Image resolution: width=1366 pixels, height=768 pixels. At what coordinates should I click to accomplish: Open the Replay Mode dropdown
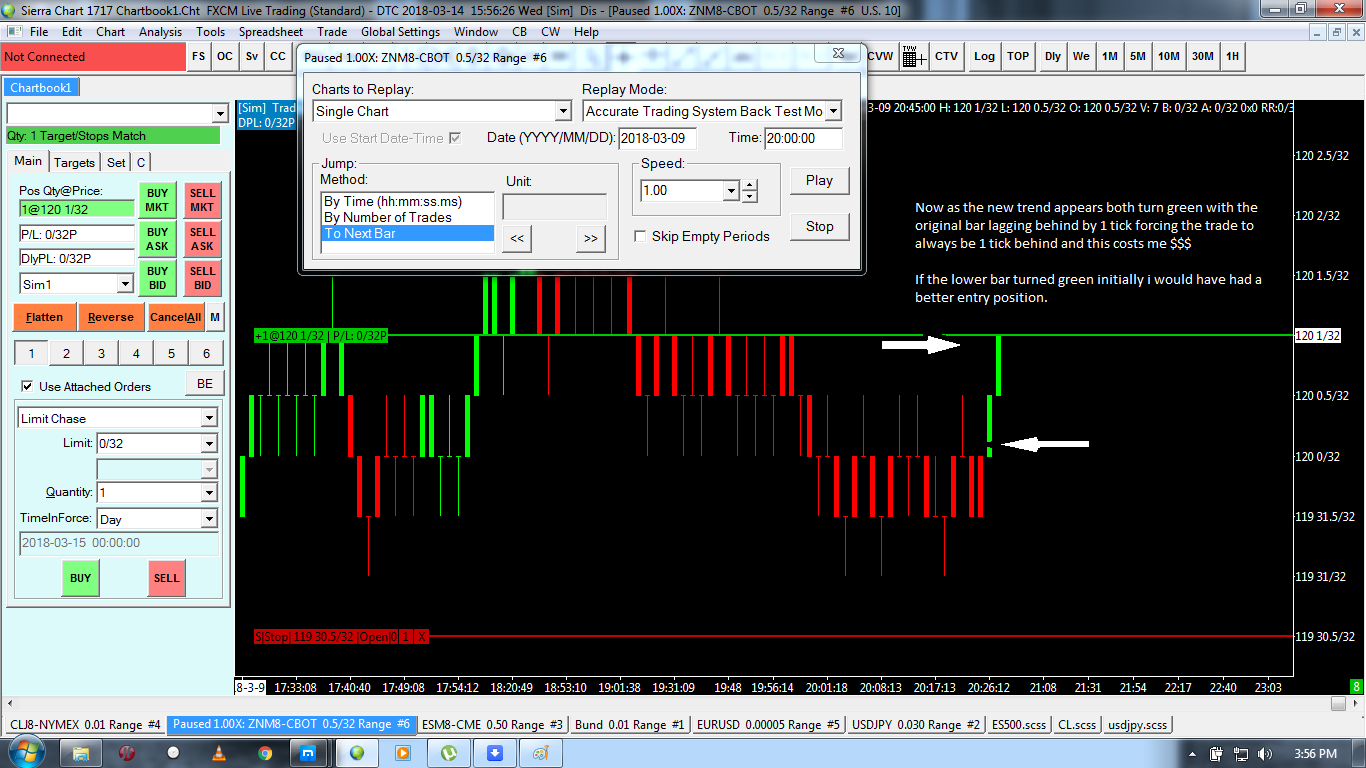tap(833, 111)
